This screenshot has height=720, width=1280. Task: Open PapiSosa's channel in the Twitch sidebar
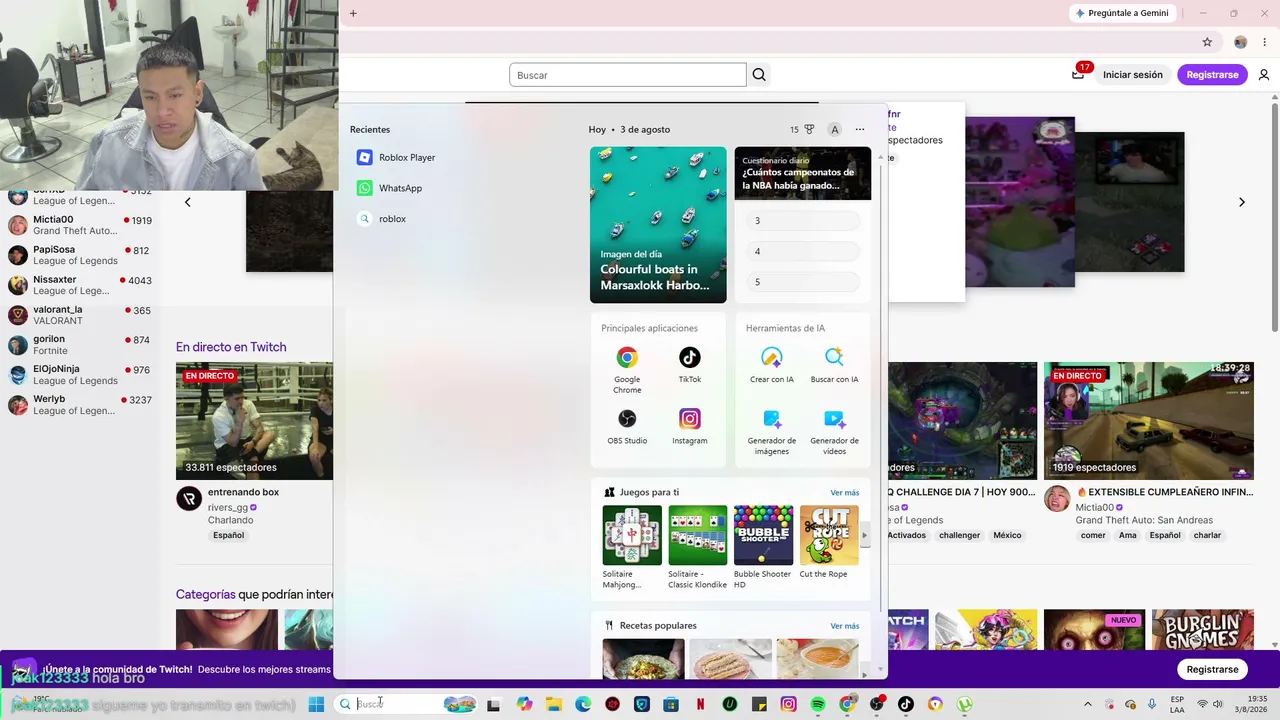pyautogui.click(x=80, y=255)
